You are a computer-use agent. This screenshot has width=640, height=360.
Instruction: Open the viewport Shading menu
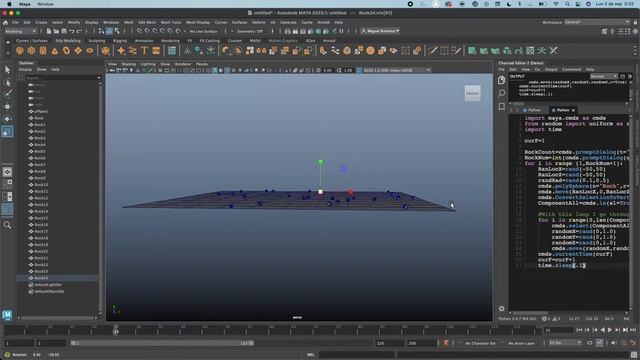point(129,64)
